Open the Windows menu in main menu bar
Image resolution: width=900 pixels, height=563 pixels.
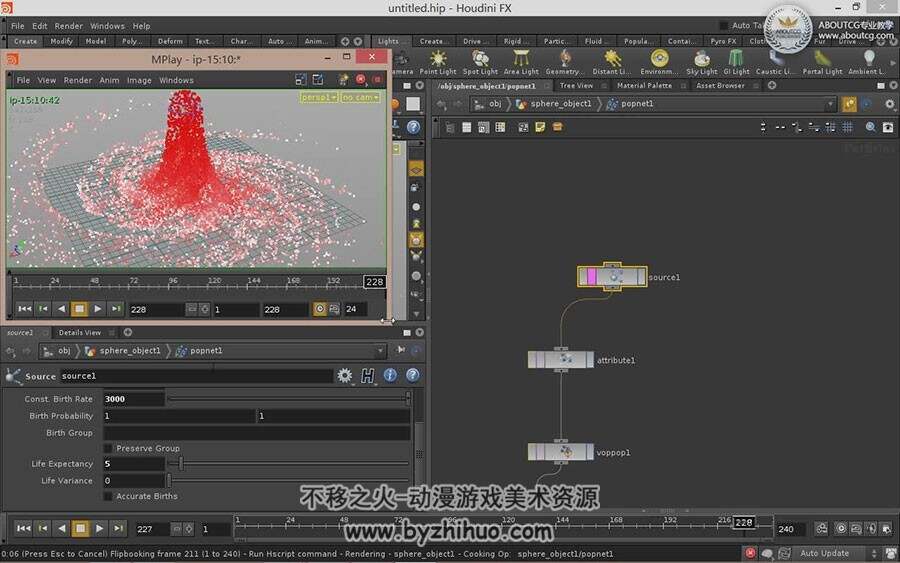pyautogui.click(x=107, y=26)
